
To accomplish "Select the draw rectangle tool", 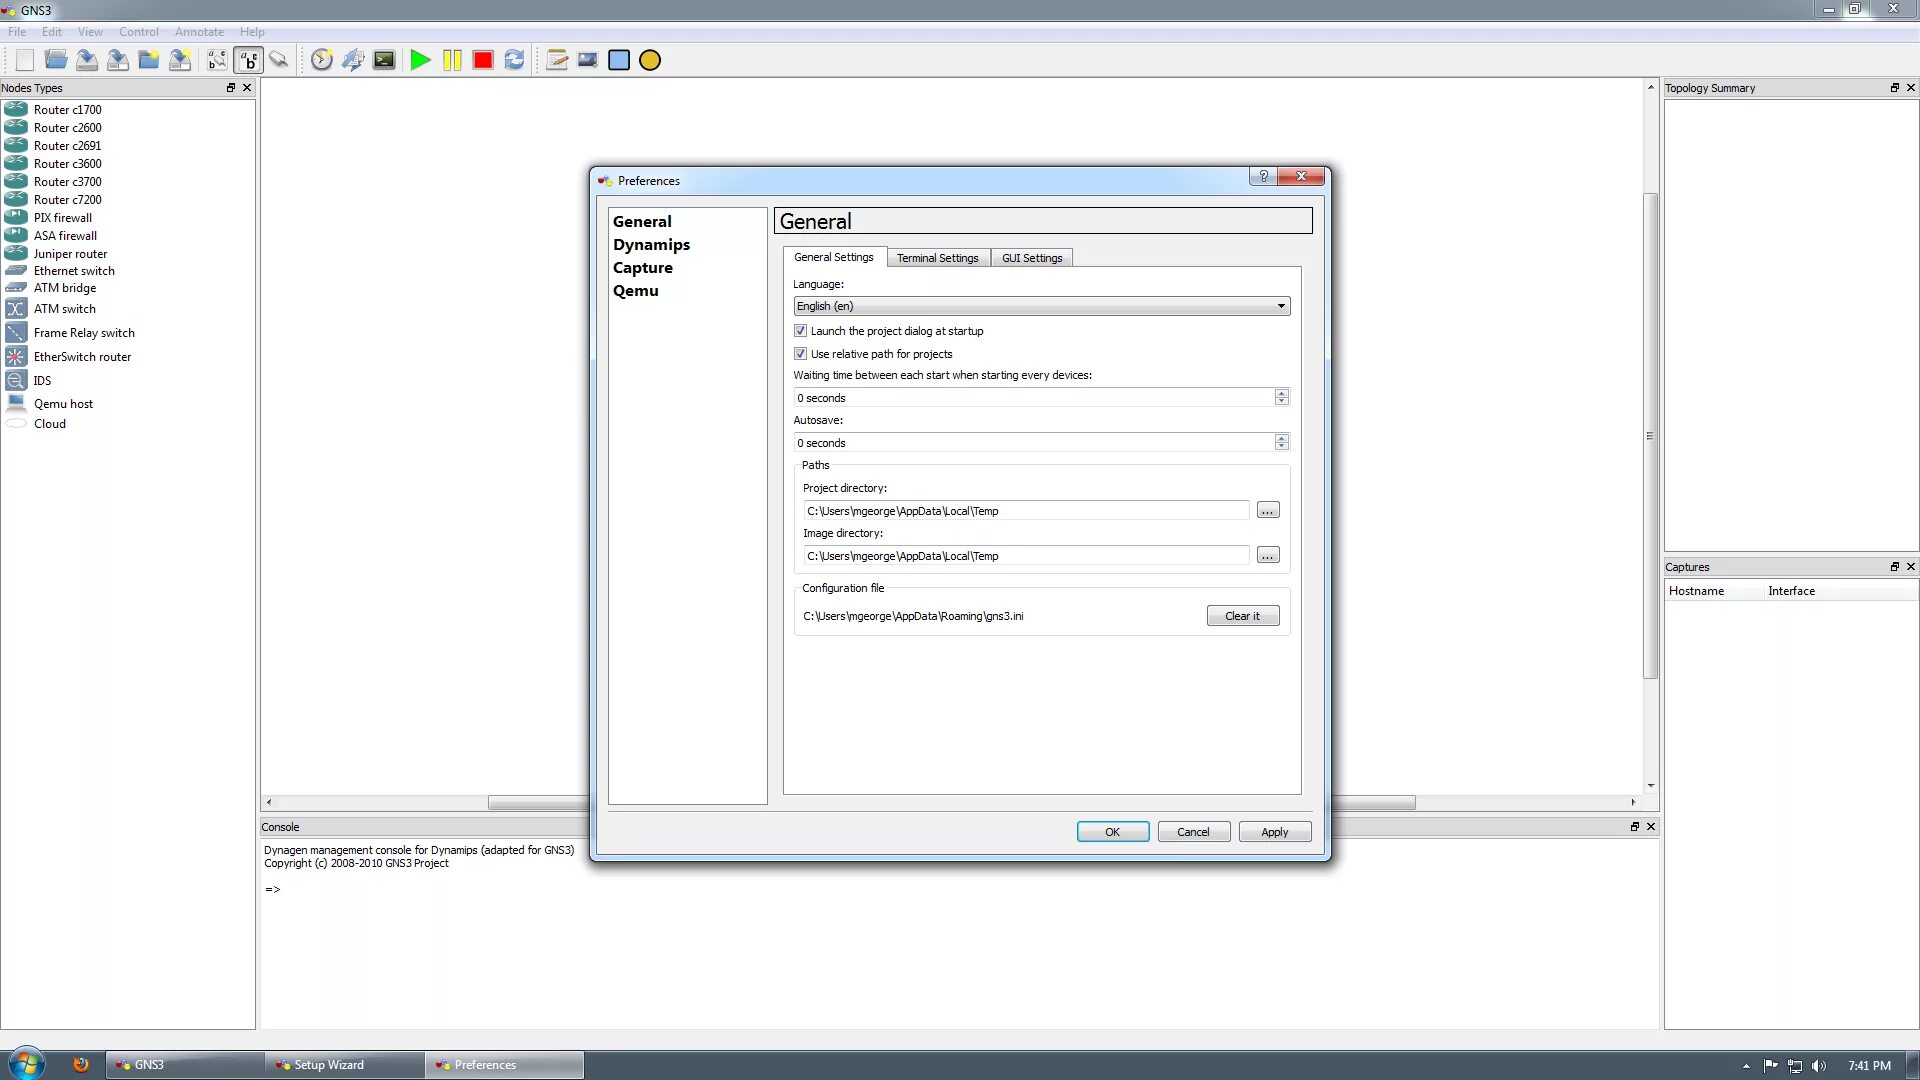I will [619, 60].
